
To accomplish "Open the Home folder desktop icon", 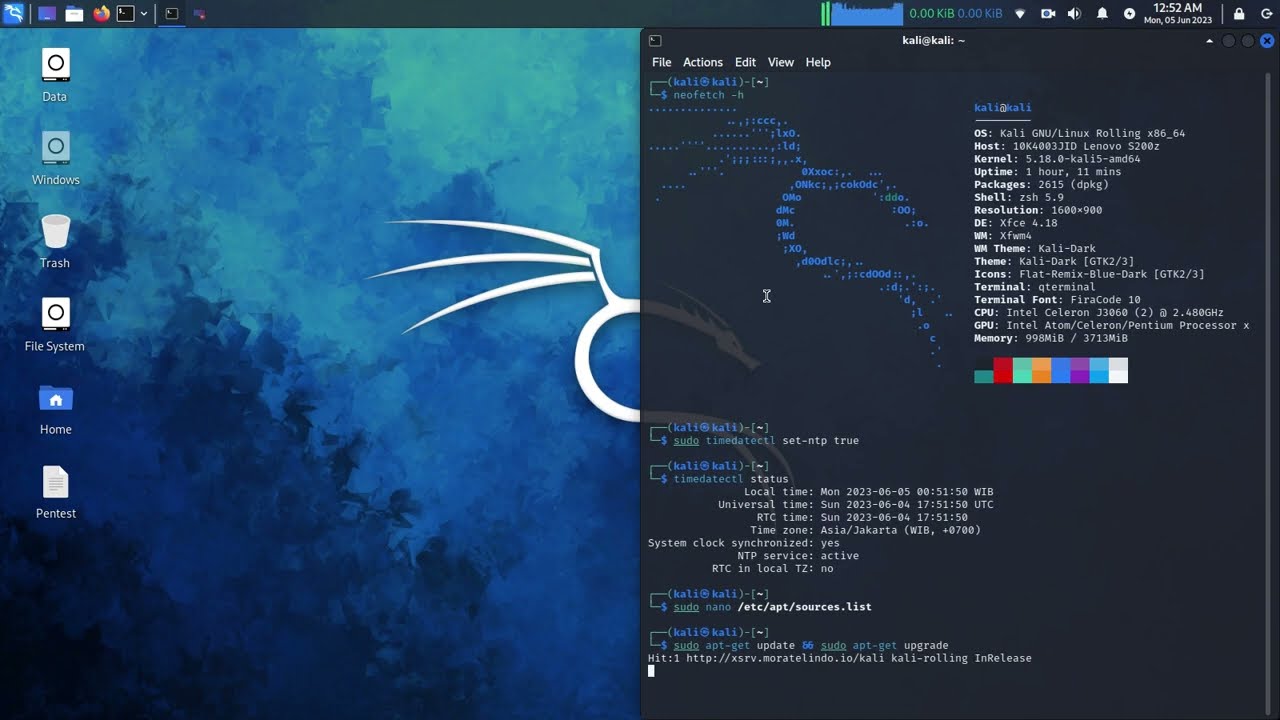I will point(55,410).
